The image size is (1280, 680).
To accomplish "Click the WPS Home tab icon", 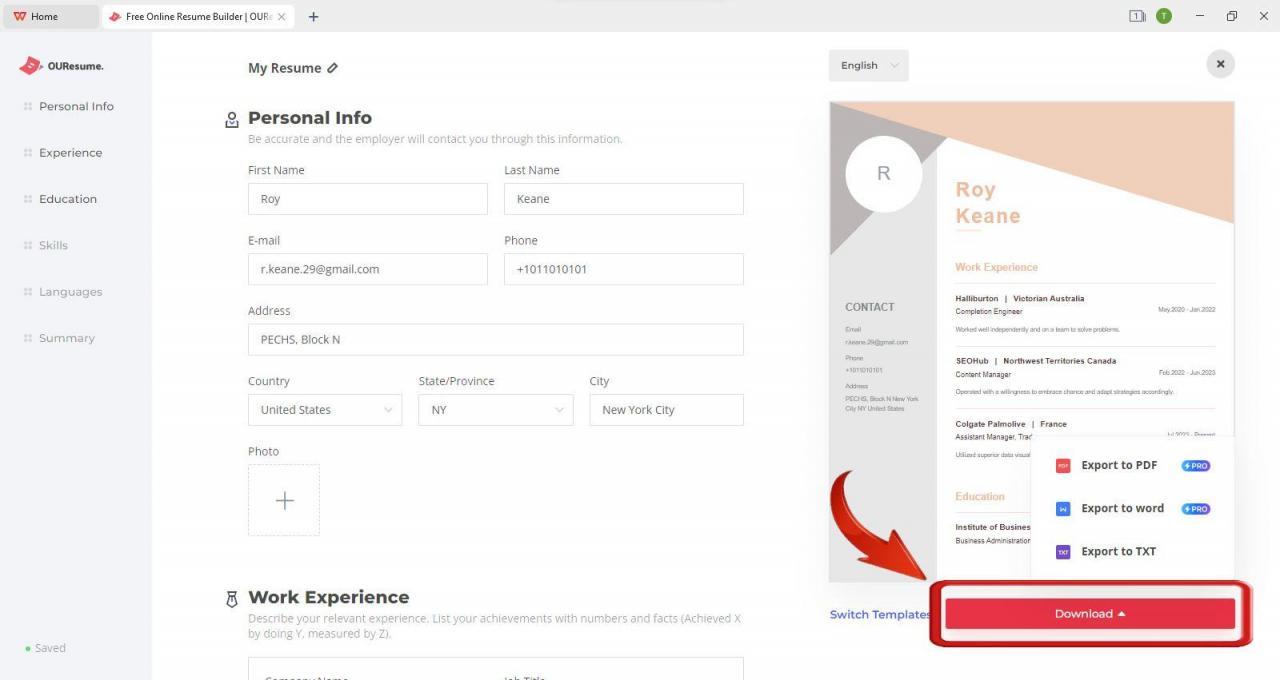I will coord(20,16).
